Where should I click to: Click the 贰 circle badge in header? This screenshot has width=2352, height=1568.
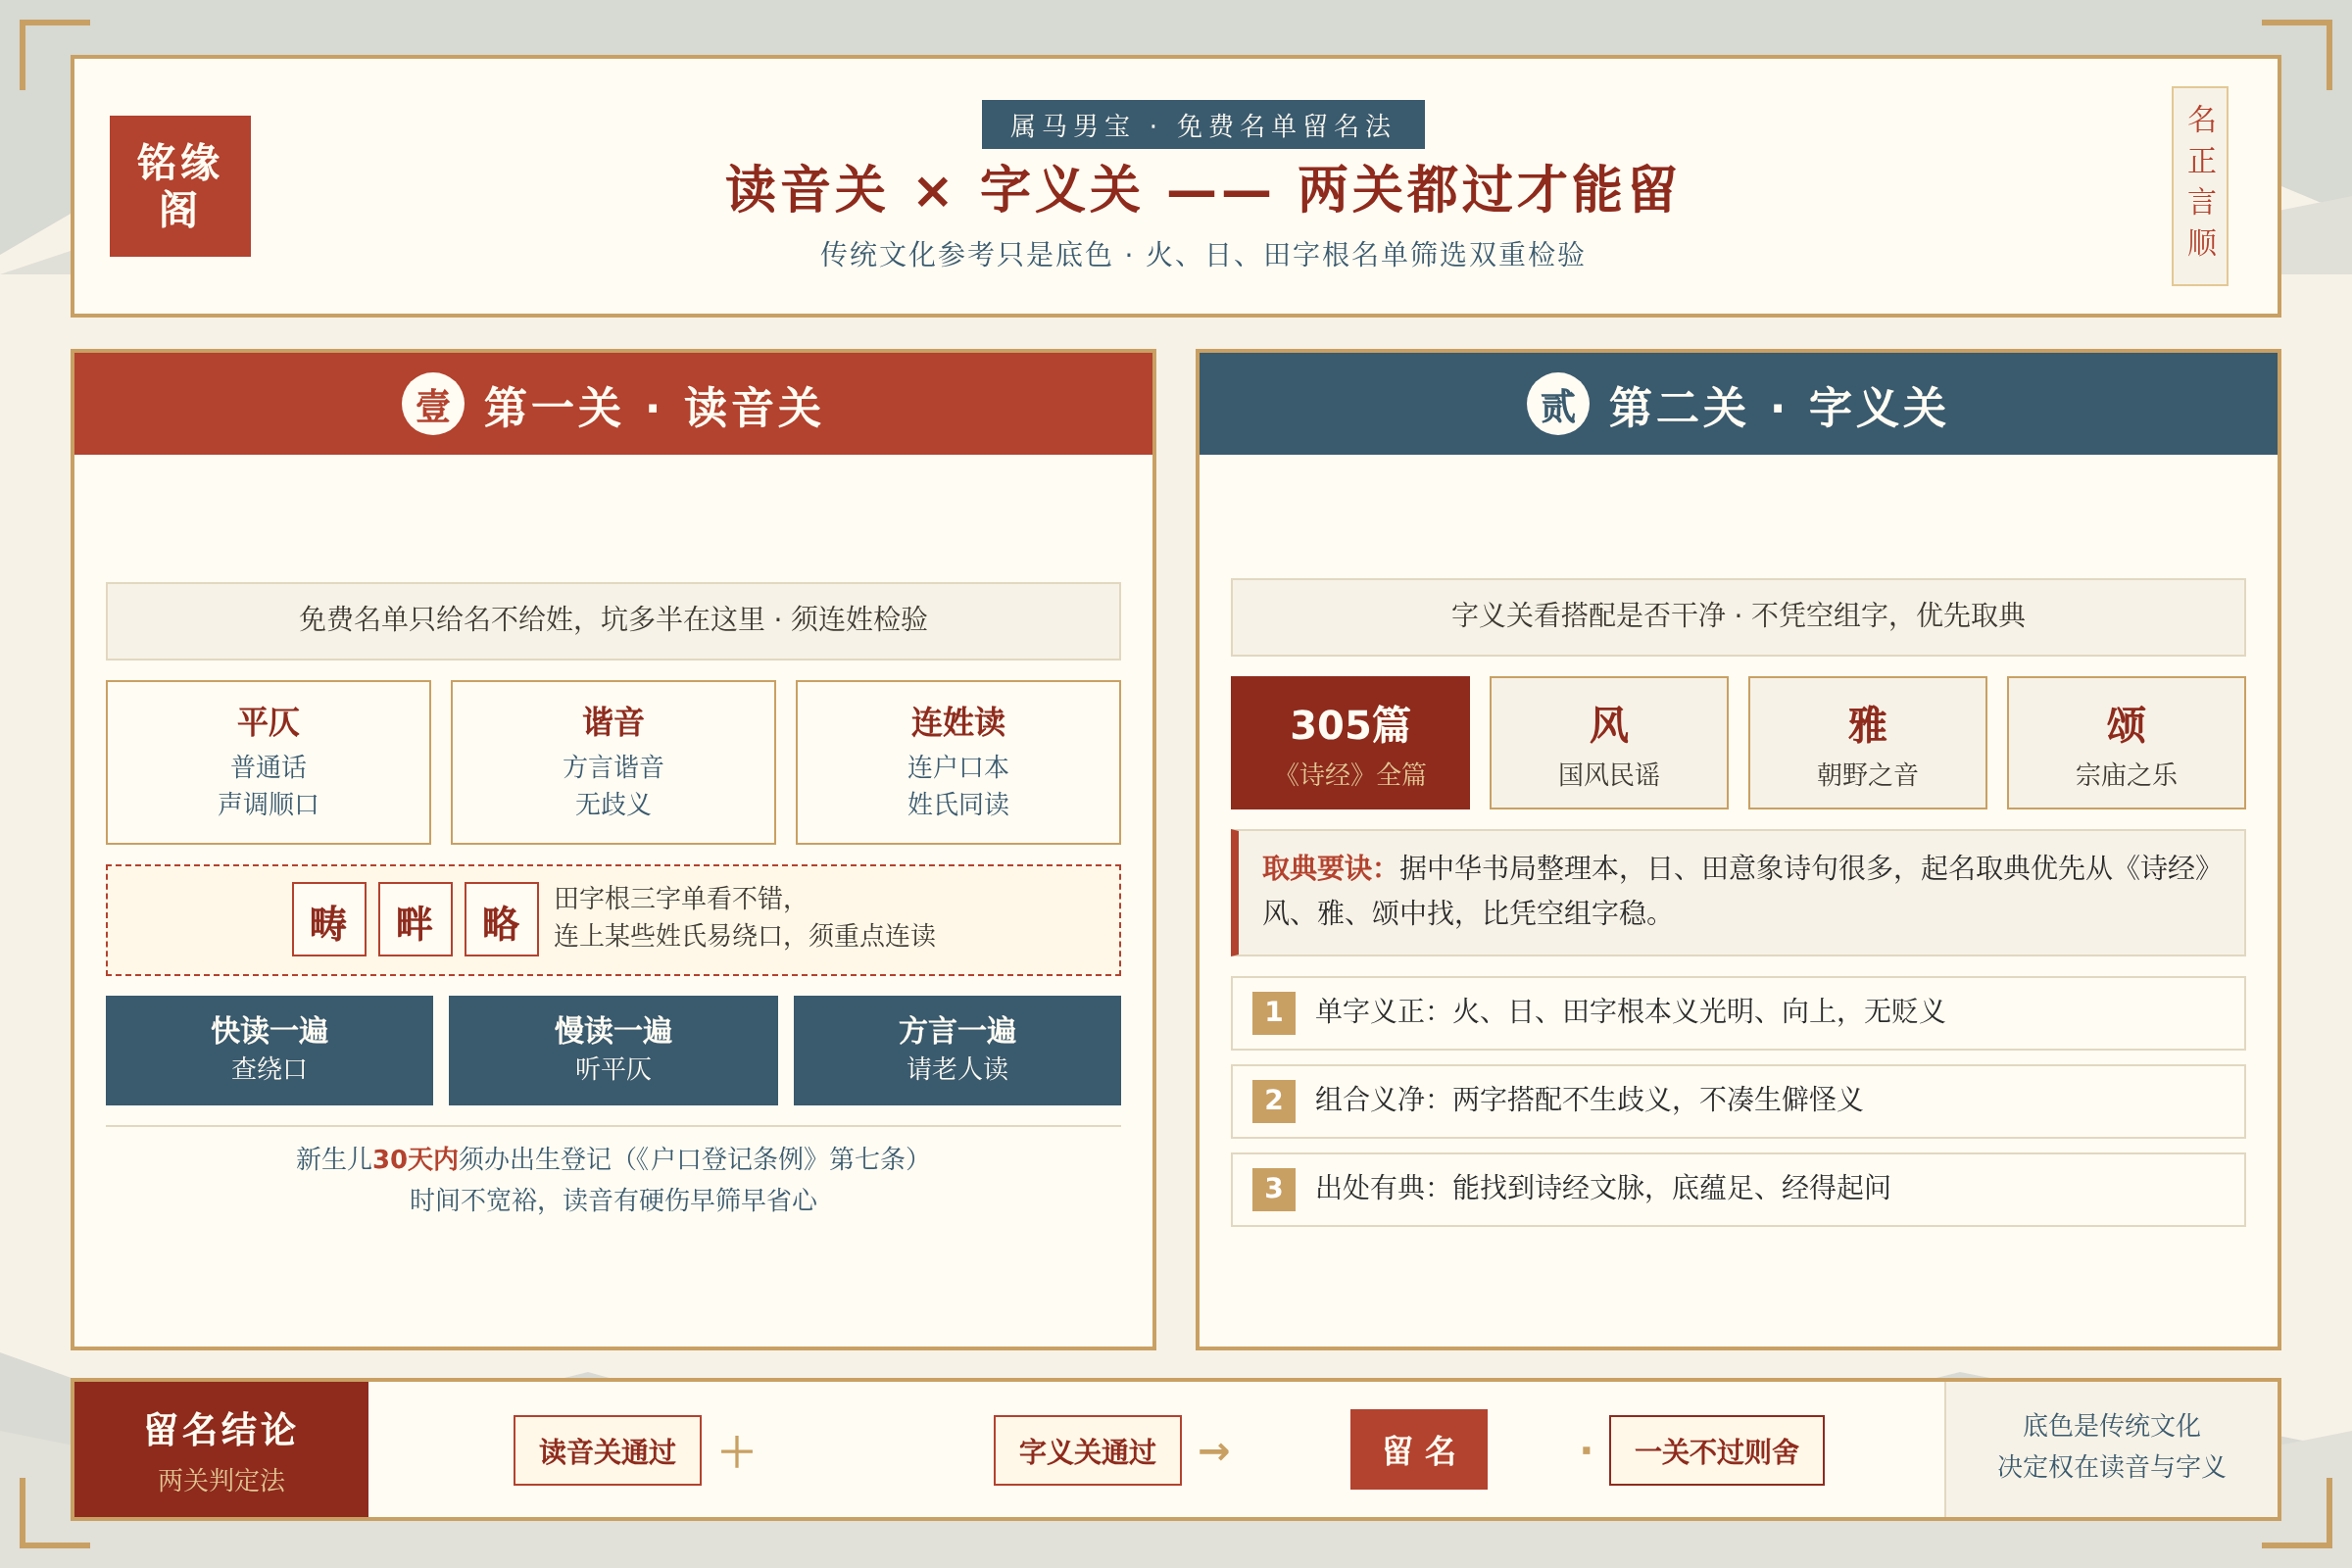[x=1557, y=404]
